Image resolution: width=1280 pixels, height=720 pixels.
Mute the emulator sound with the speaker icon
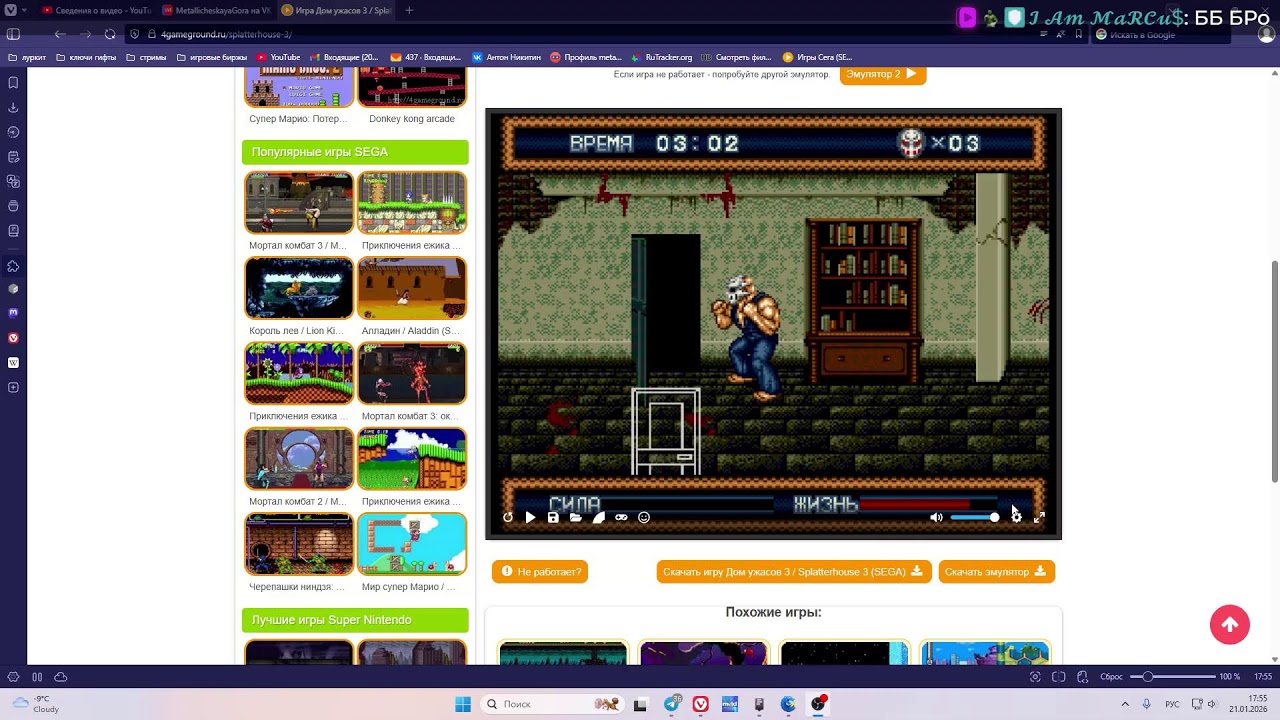tap(936, 517)
